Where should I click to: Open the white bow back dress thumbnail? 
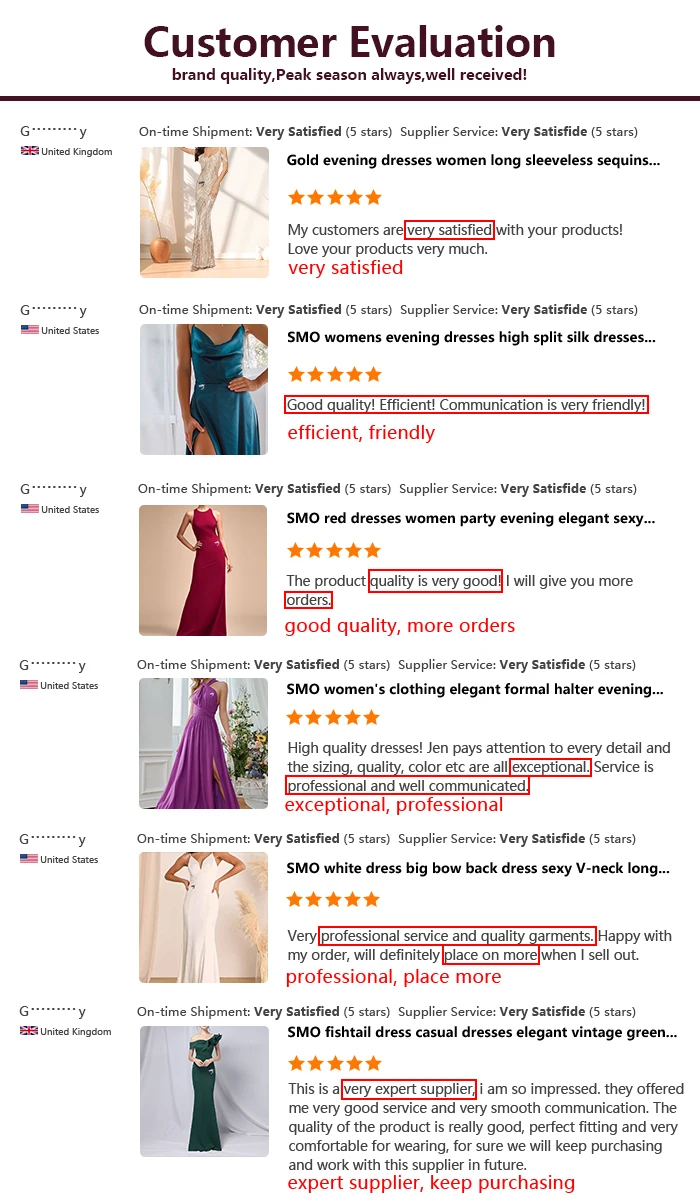click(x=204, y=917)
